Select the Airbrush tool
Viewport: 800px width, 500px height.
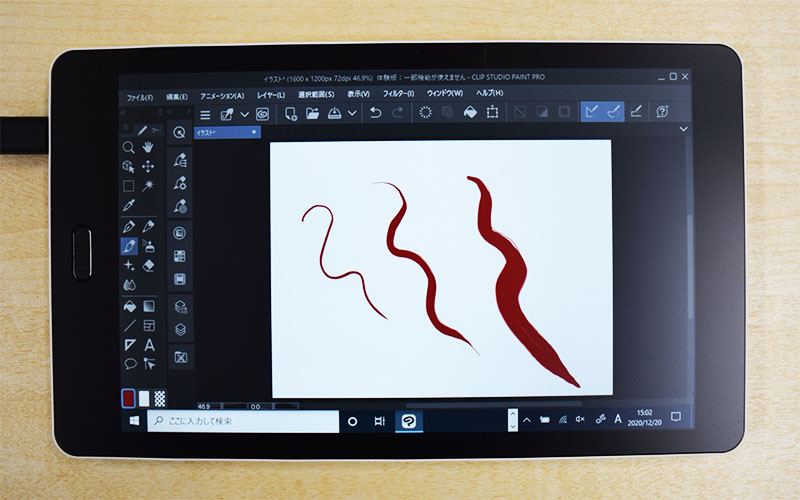click(148, 246)
